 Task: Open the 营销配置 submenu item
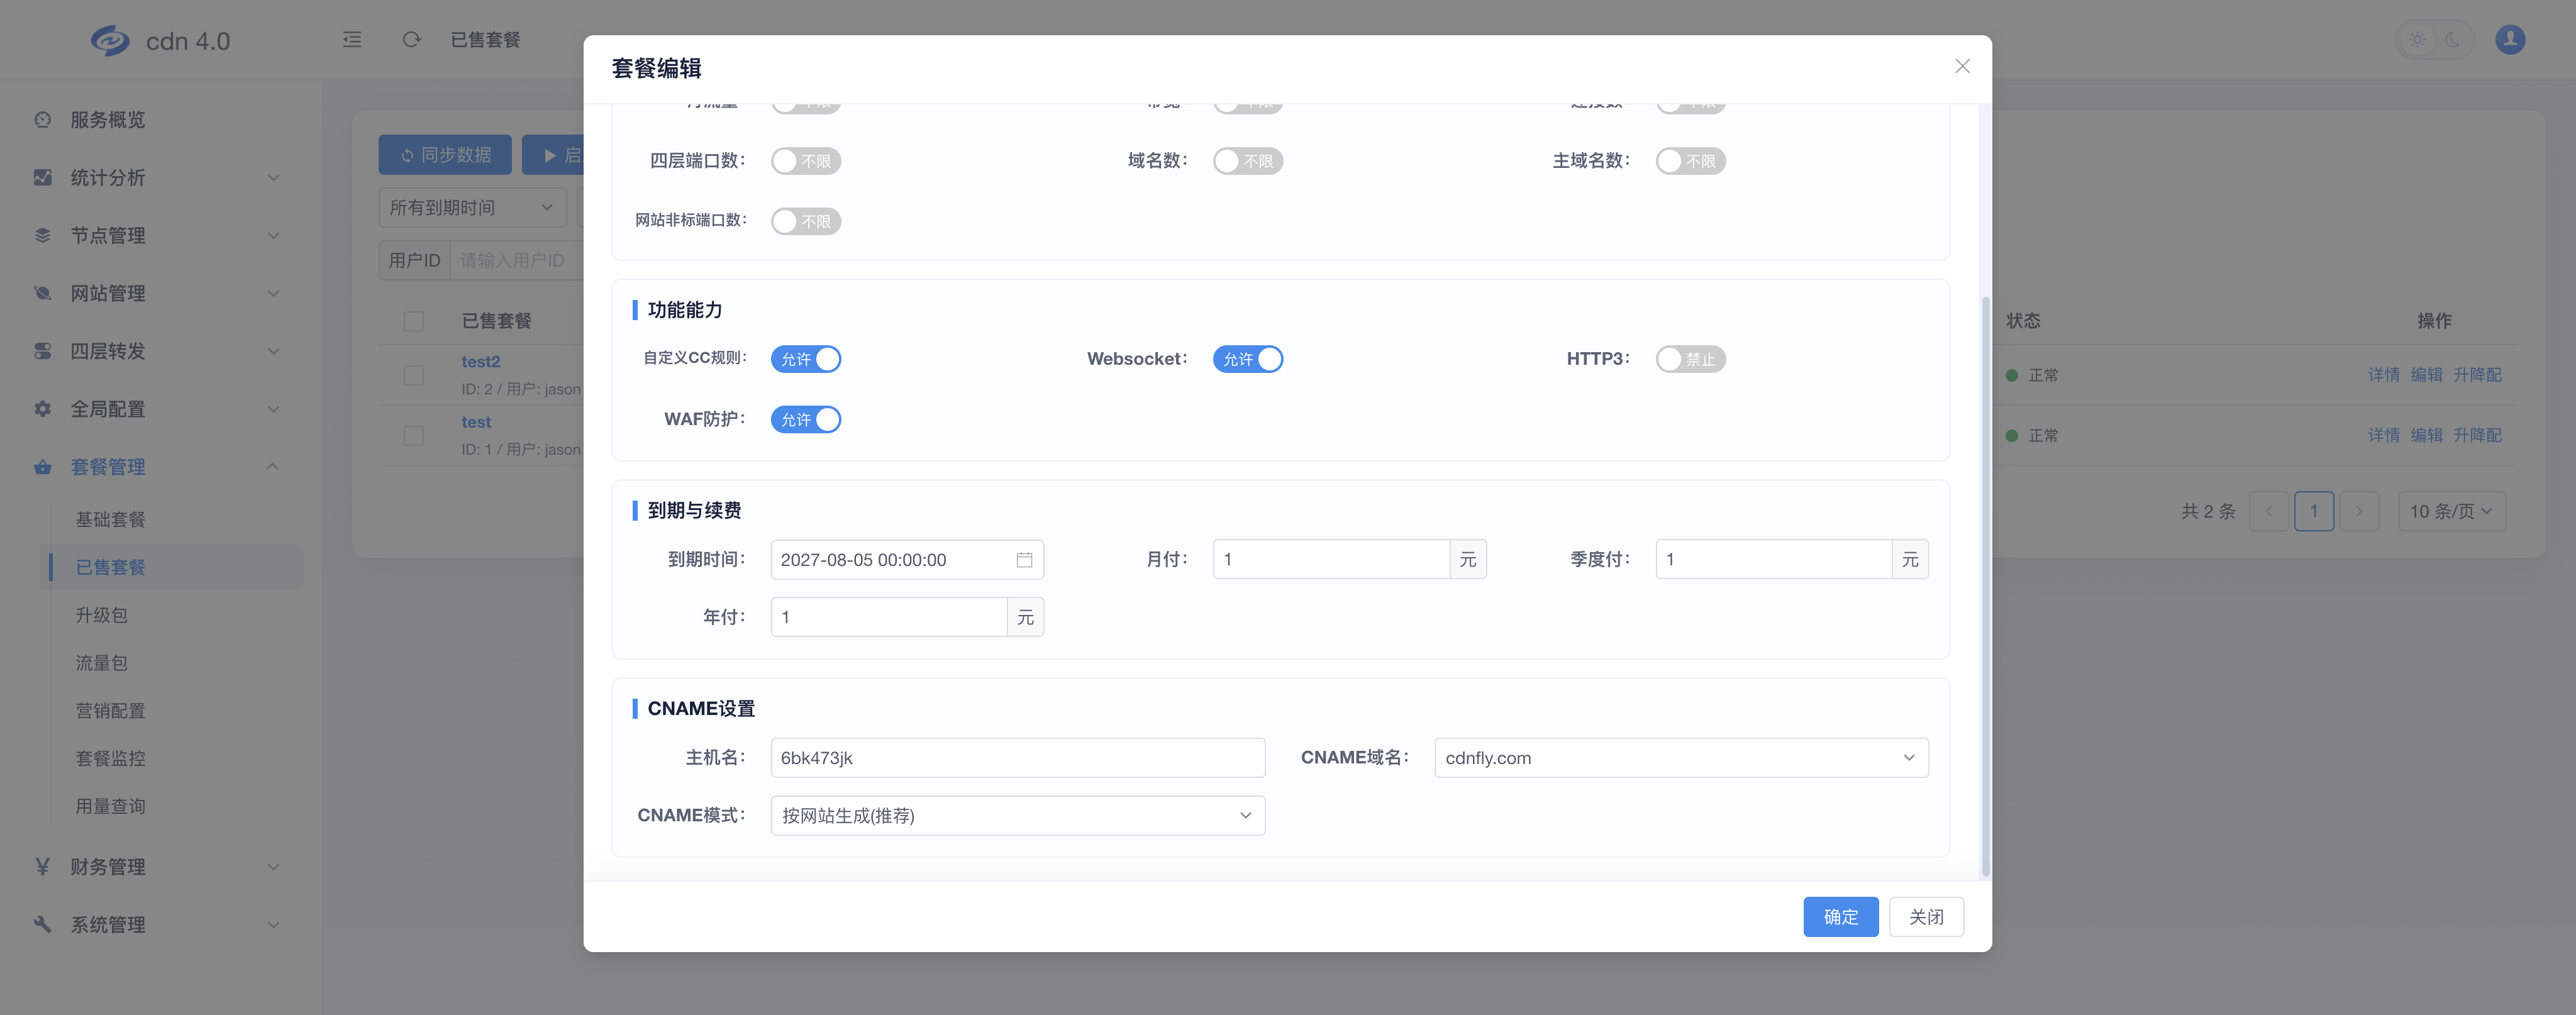point(111,711)
